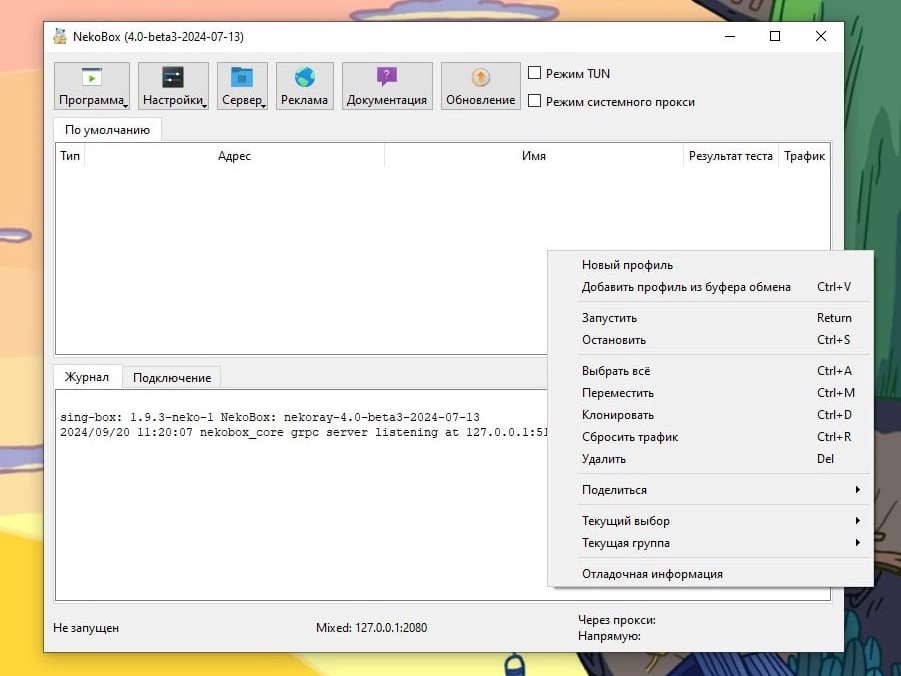Open the Настройки toolbar menu
Image resolution: width=901 pixels, height=676 pixels.
coord(173,86)
